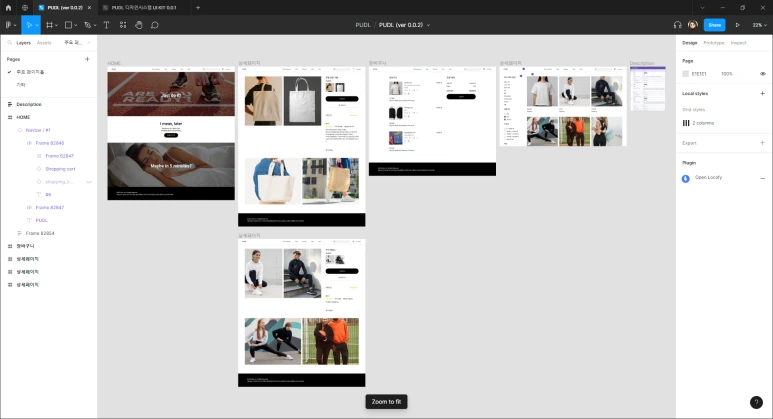
Task: Select the 2 columns grid style
Action: [703, 123]
